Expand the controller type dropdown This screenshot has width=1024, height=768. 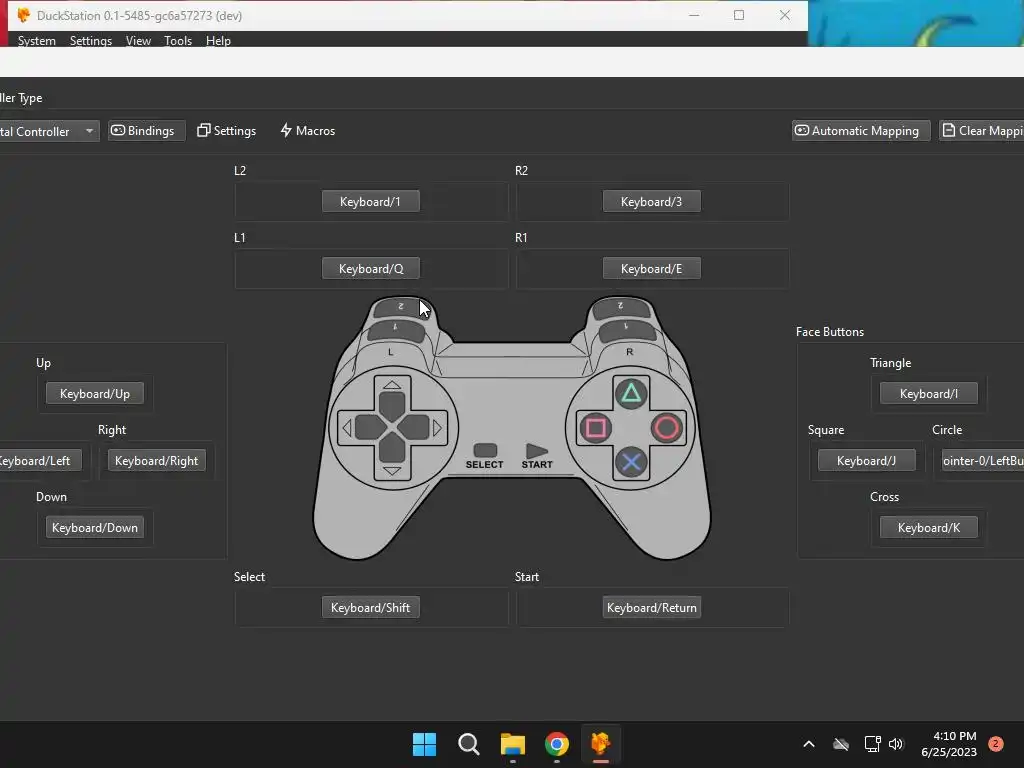pos(49,131)
